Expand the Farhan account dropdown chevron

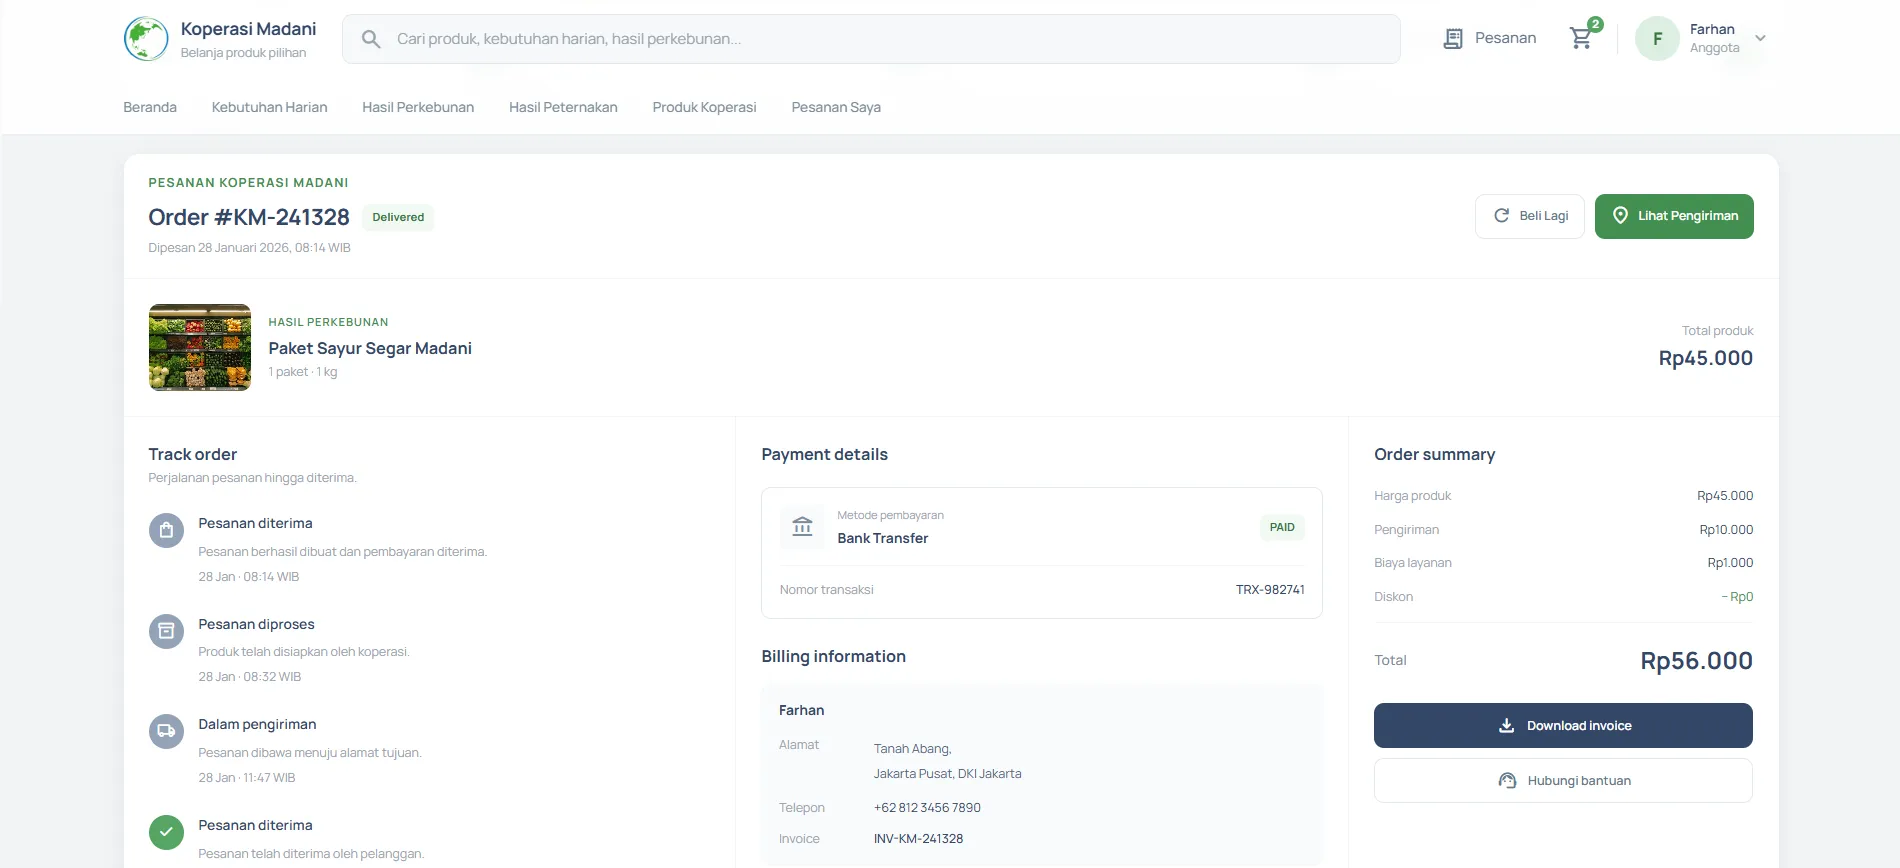click(1760, 39)
